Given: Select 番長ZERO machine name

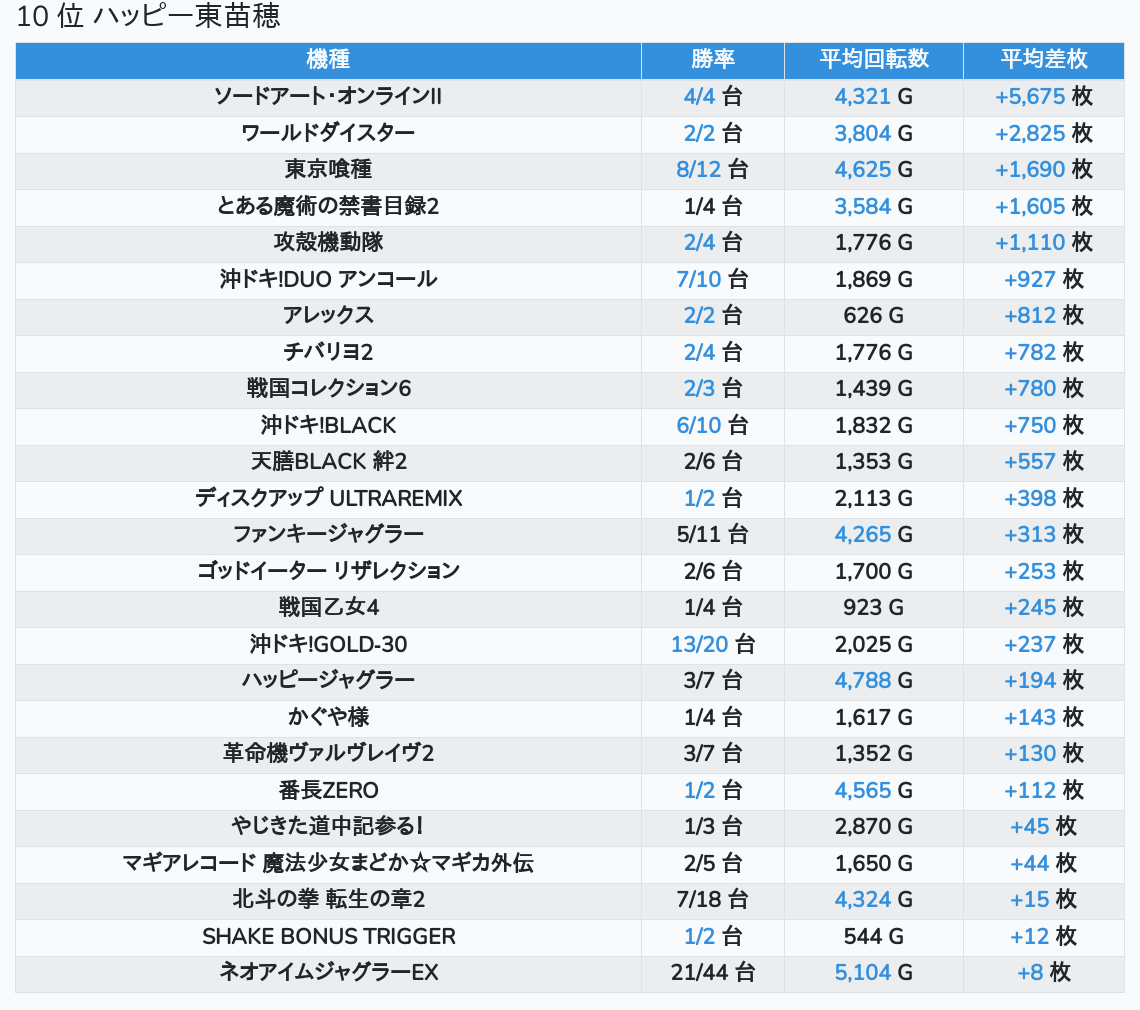Looking at the screenshot, I should pos(328,790).
